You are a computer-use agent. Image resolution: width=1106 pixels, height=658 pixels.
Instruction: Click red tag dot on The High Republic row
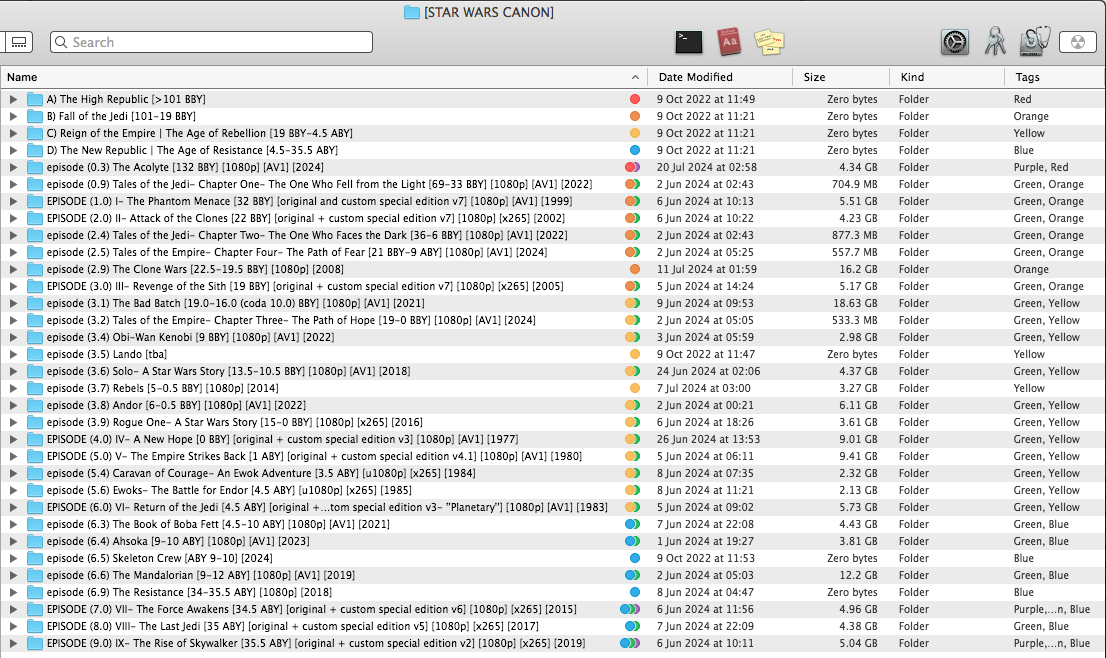[x=635, y=99]
